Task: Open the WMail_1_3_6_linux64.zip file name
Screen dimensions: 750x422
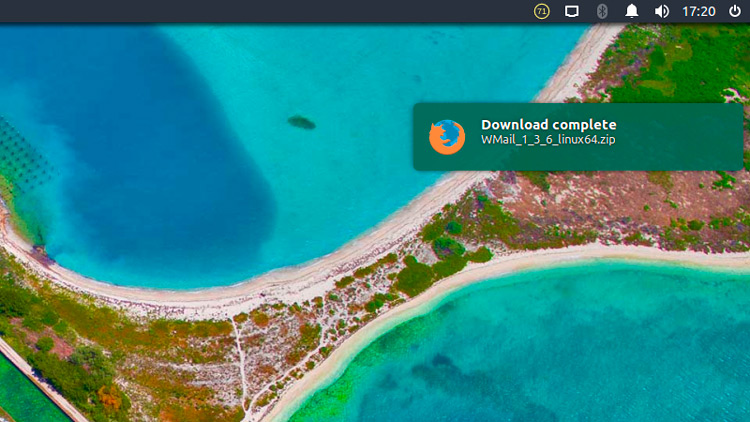Action: point(548,140)
